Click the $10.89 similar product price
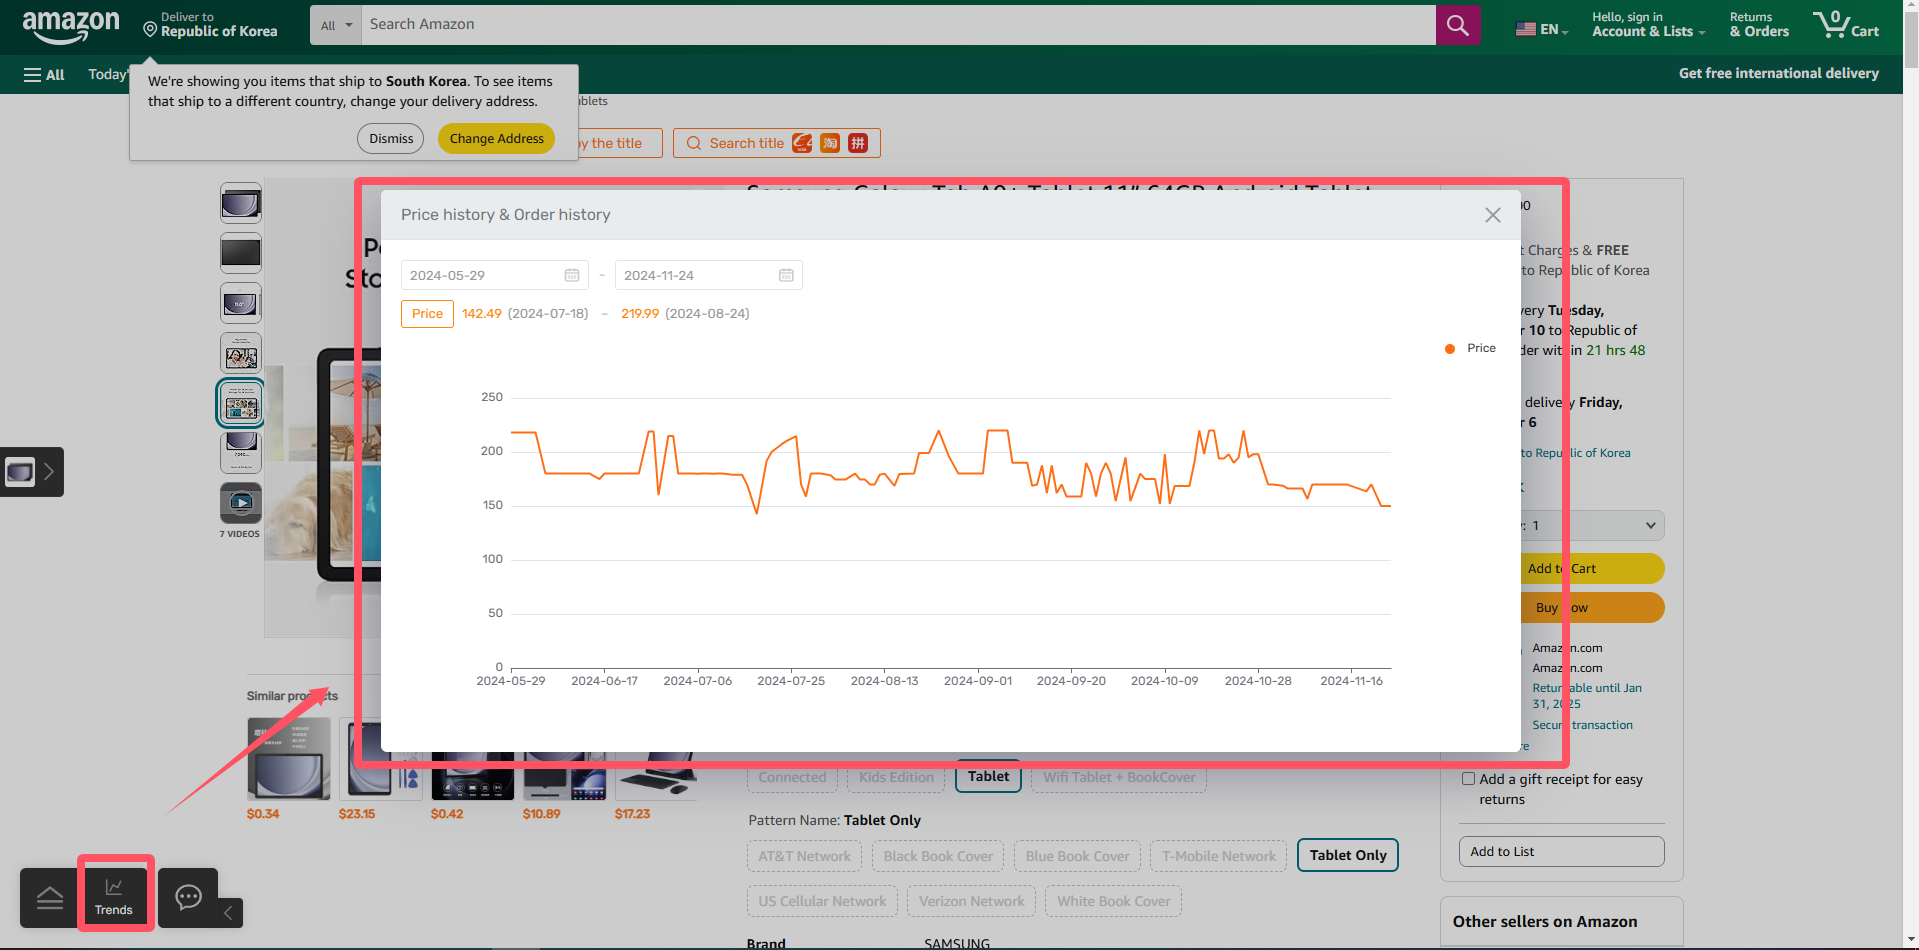The height and width of the screenshot is (950, 1919). (x=541, y=814)
